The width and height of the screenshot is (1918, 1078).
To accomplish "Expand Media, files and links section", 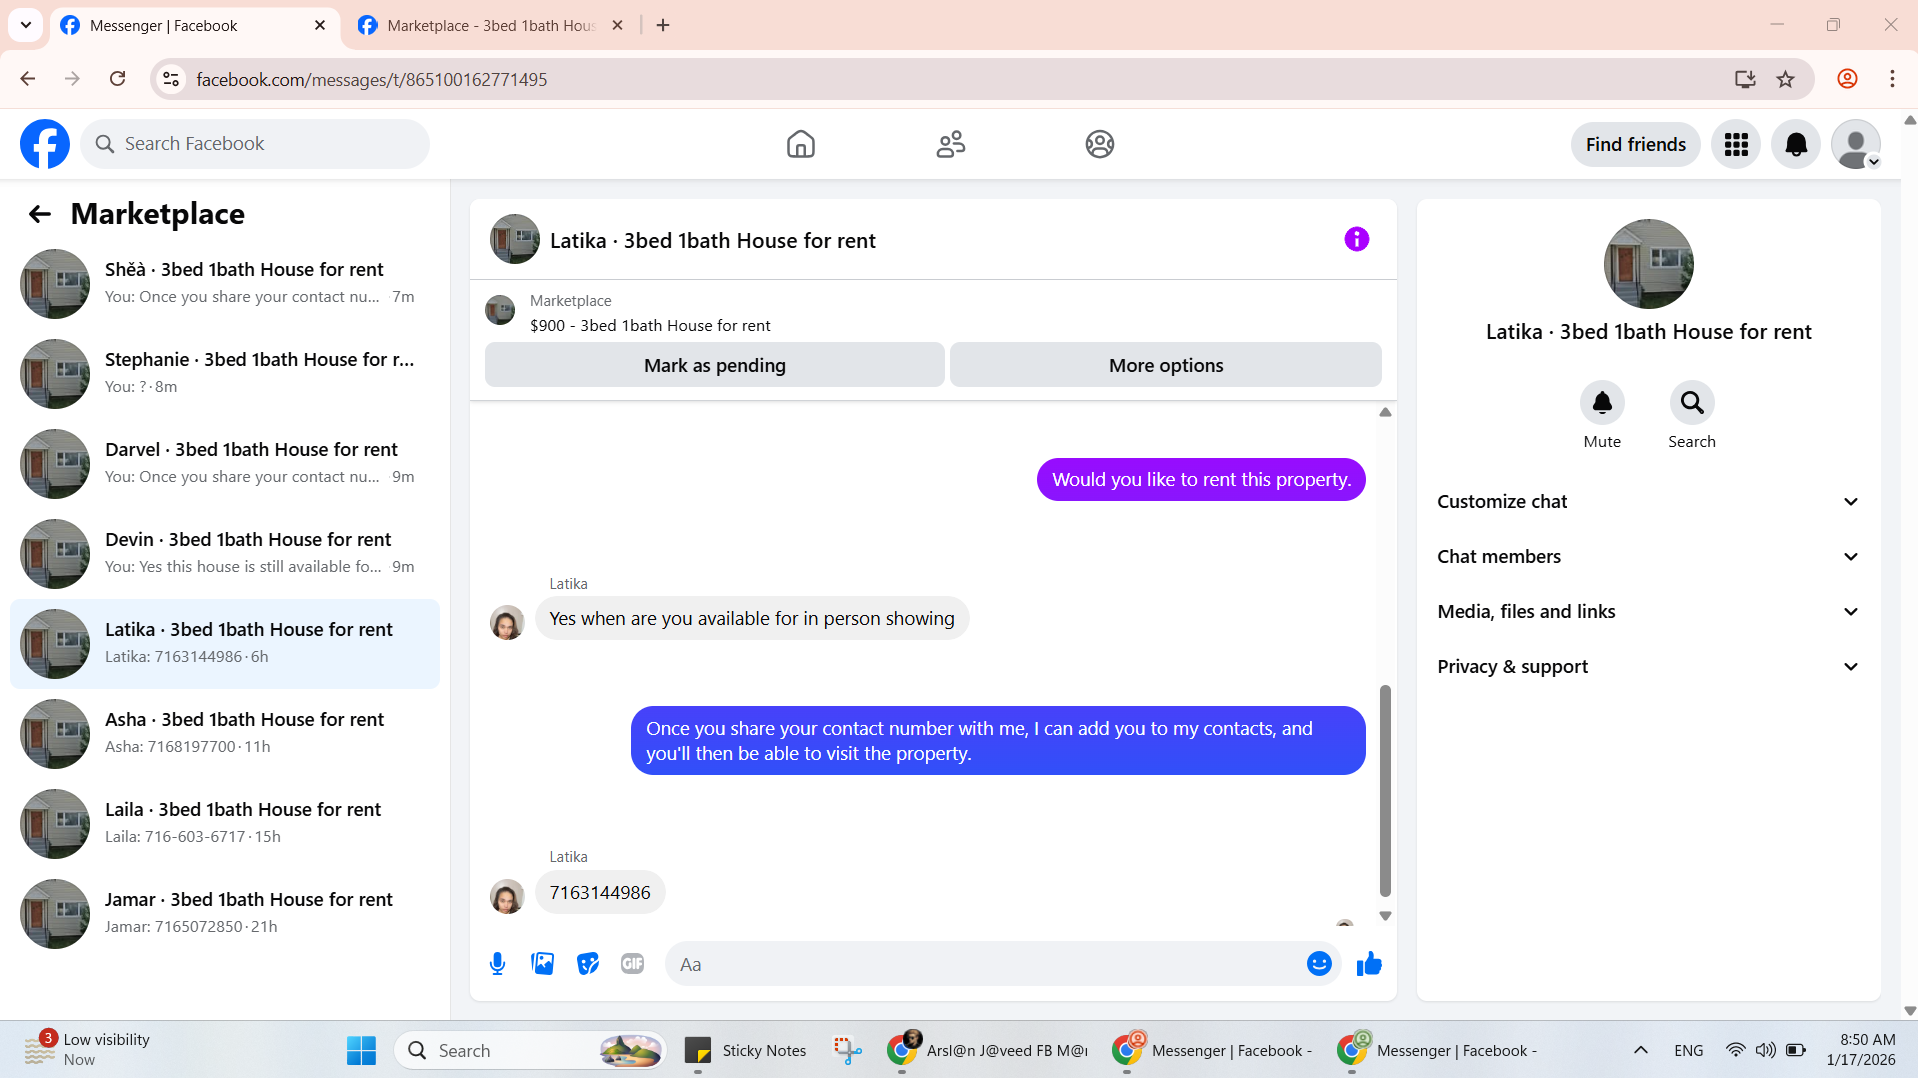I will pyautogui.click(x=1648, y=612).
